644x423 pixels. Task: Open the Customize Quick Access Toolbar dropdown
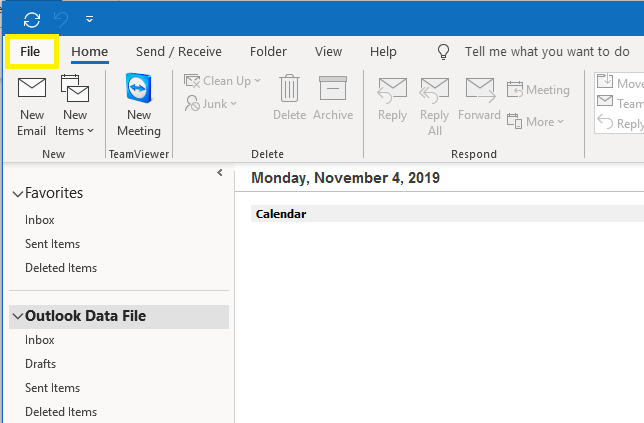coord(89,19)
